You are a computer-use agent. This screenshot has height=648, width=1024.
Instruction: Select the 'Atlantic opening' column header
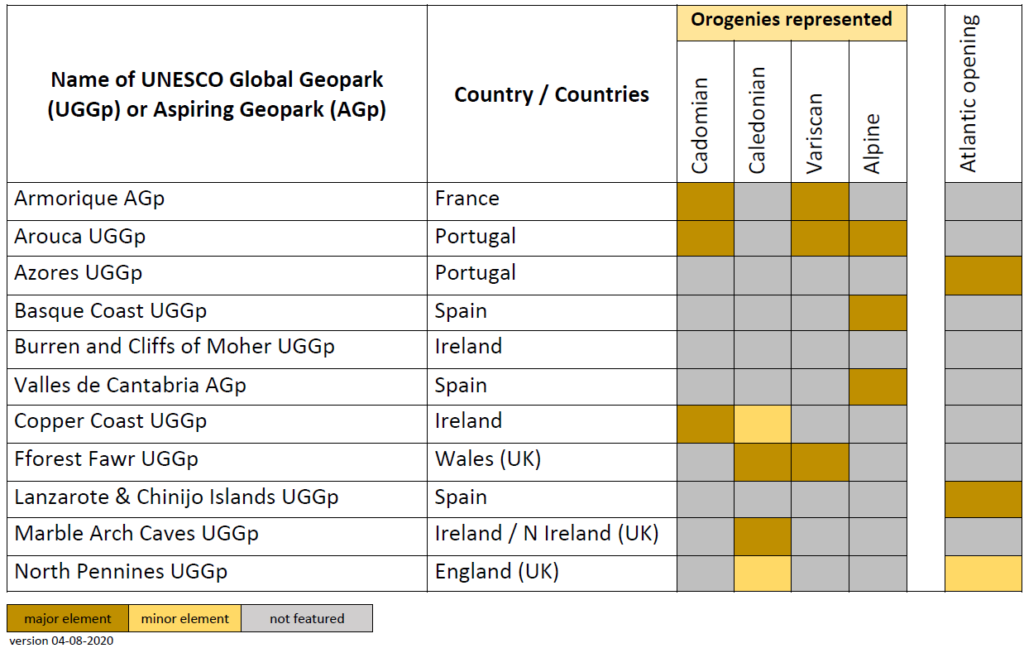point(984,94)
